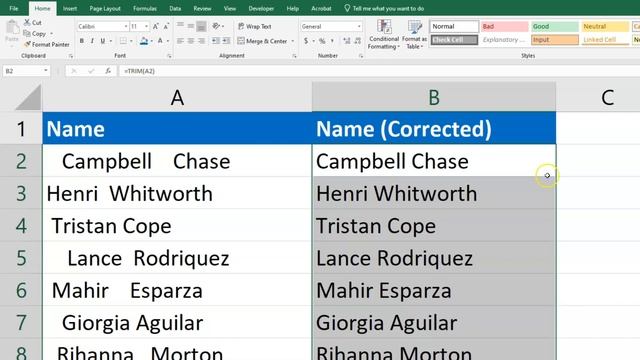The width and height of the screenshot is (640, 360).
Task: Click the lightbulb Tell me icon
Action: 347,8
